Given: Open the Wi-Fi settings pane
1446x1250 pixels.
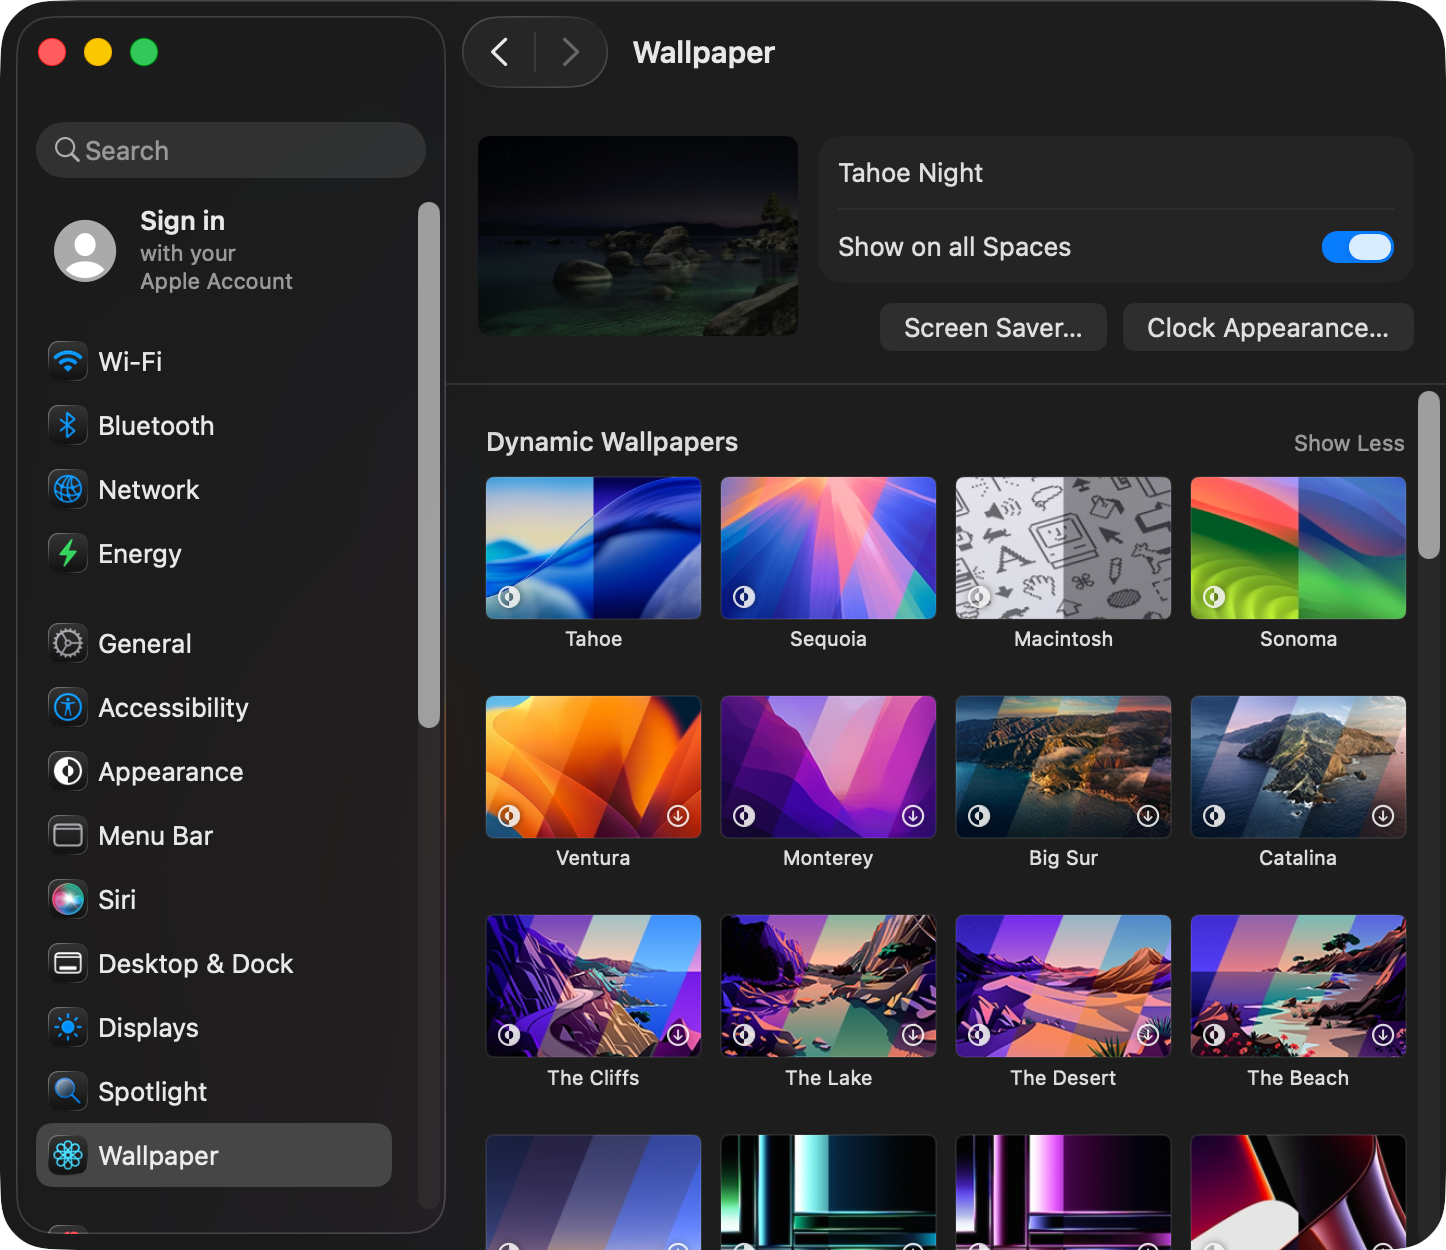Looking at the screenshot, I should [214, 361].
